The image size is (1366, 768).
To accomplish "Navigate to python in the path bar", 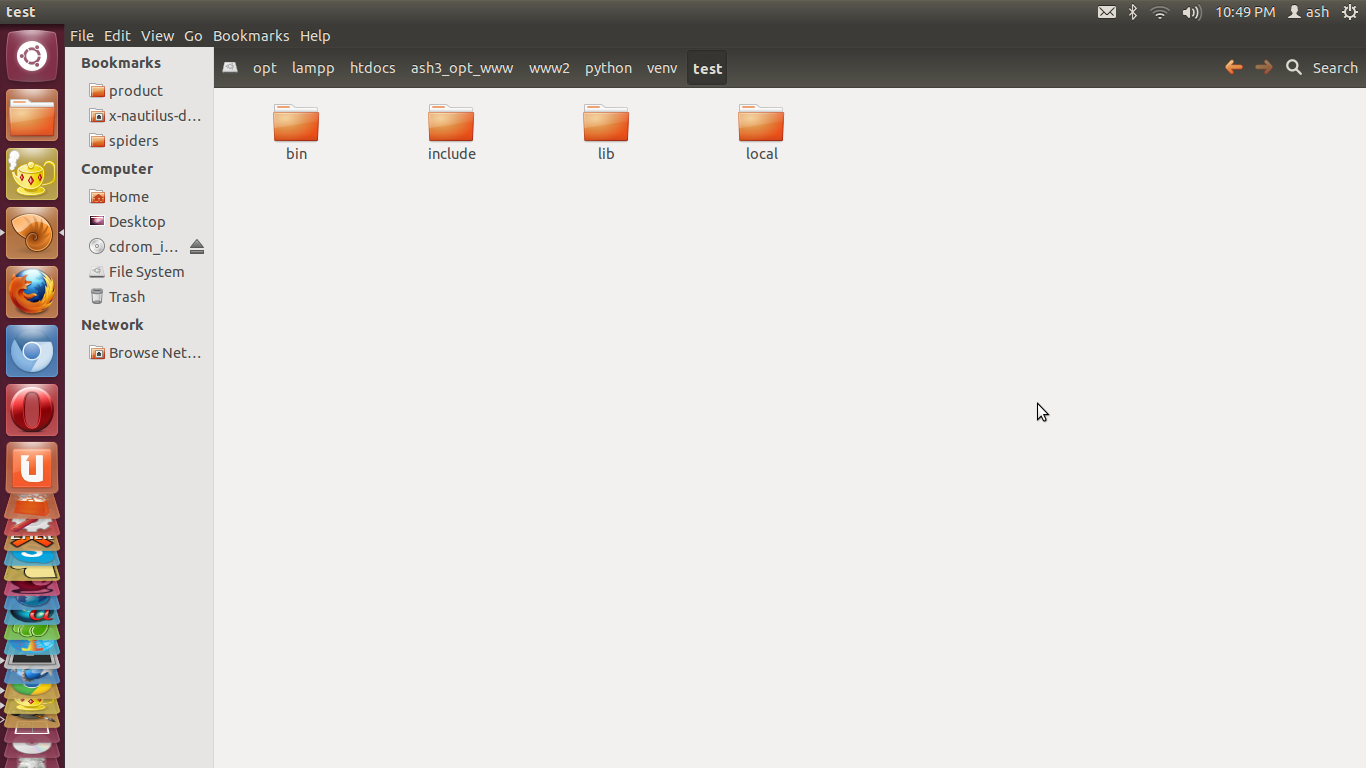I will [x=609, y=68].
